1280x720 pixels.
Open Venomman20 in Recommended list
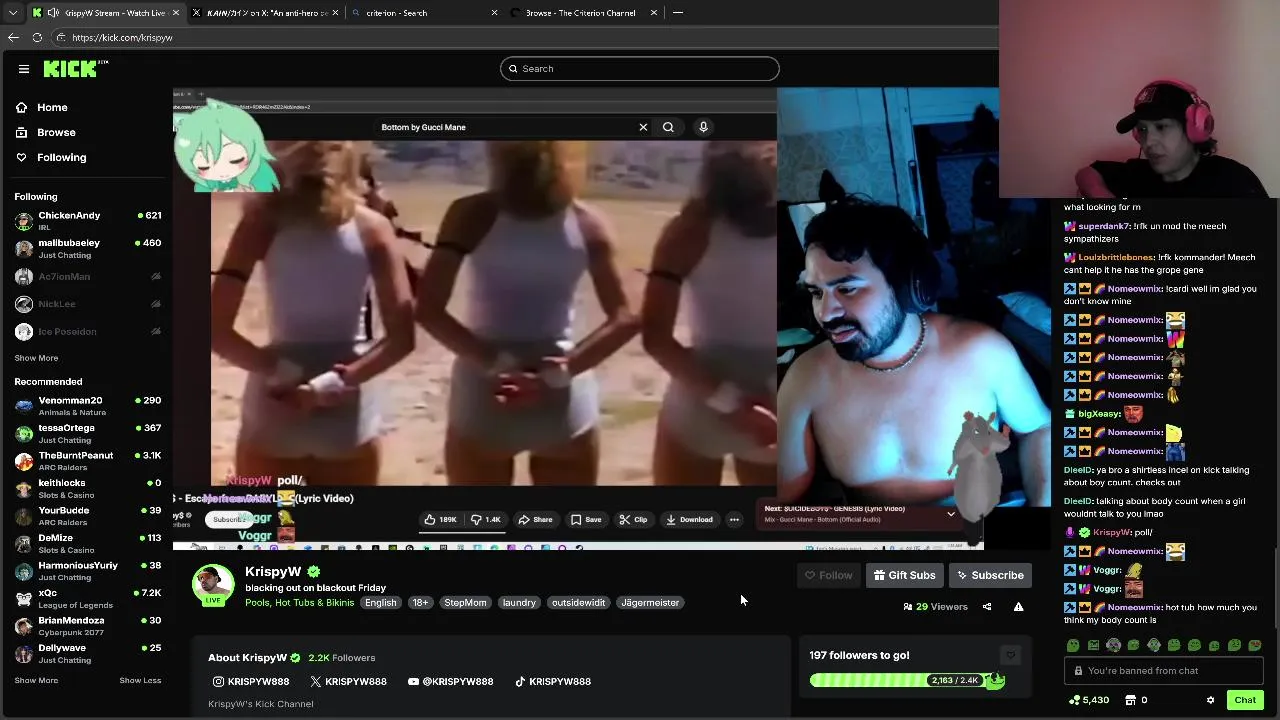[x=87, y=406]
